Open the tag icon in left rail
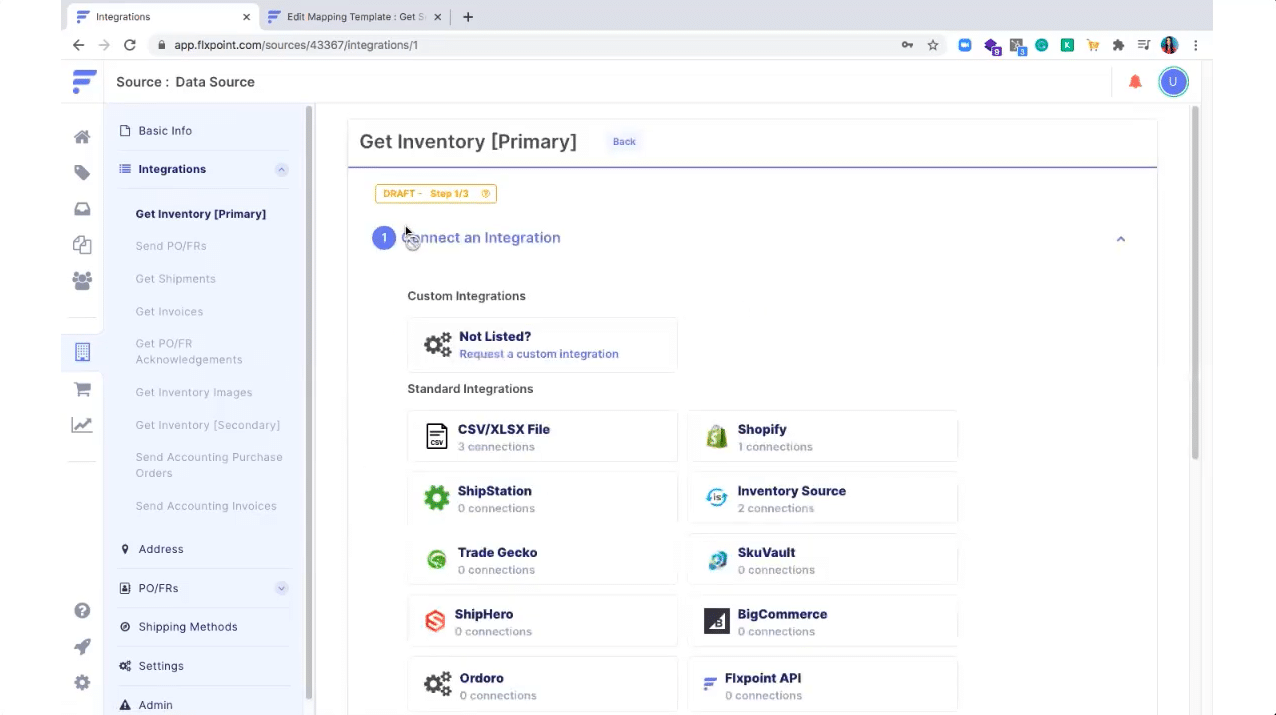This screenshot has height=715, width=1276. (82, 173)
